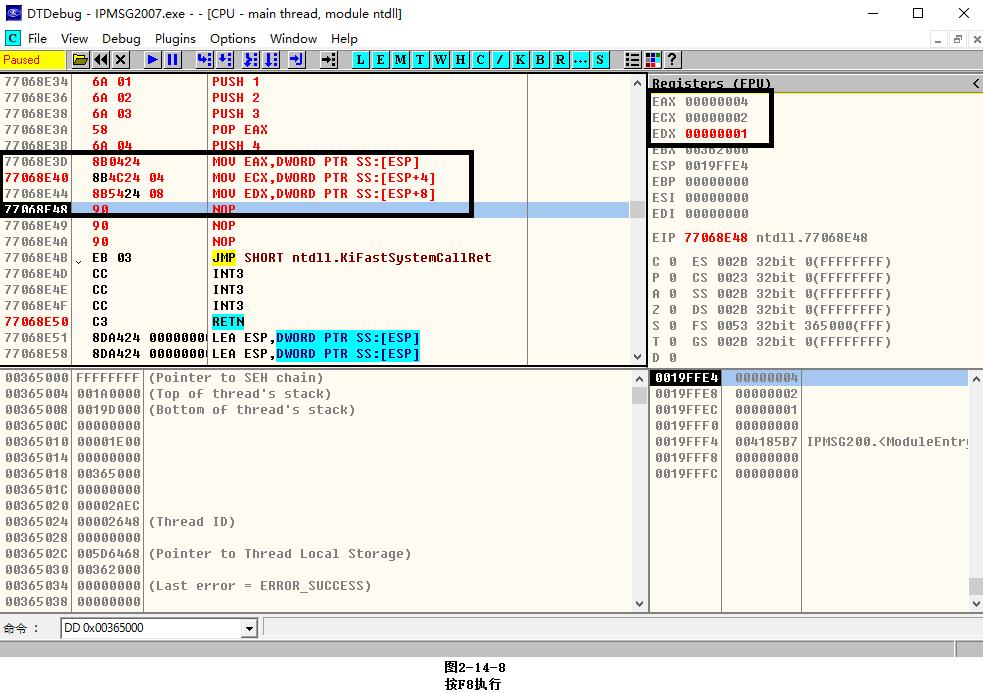Click the C system menu icon
The image size is (983, 693).
(13, 38)
